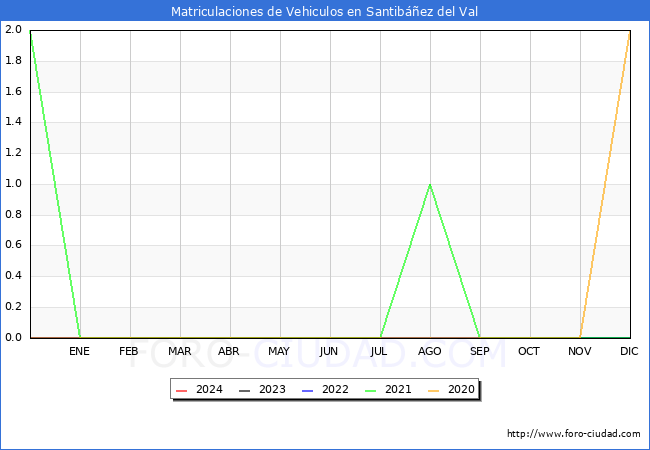Screen dimensions: 650x450
Task: Click the 0.6 y-axis value
Action: point(13,245)
